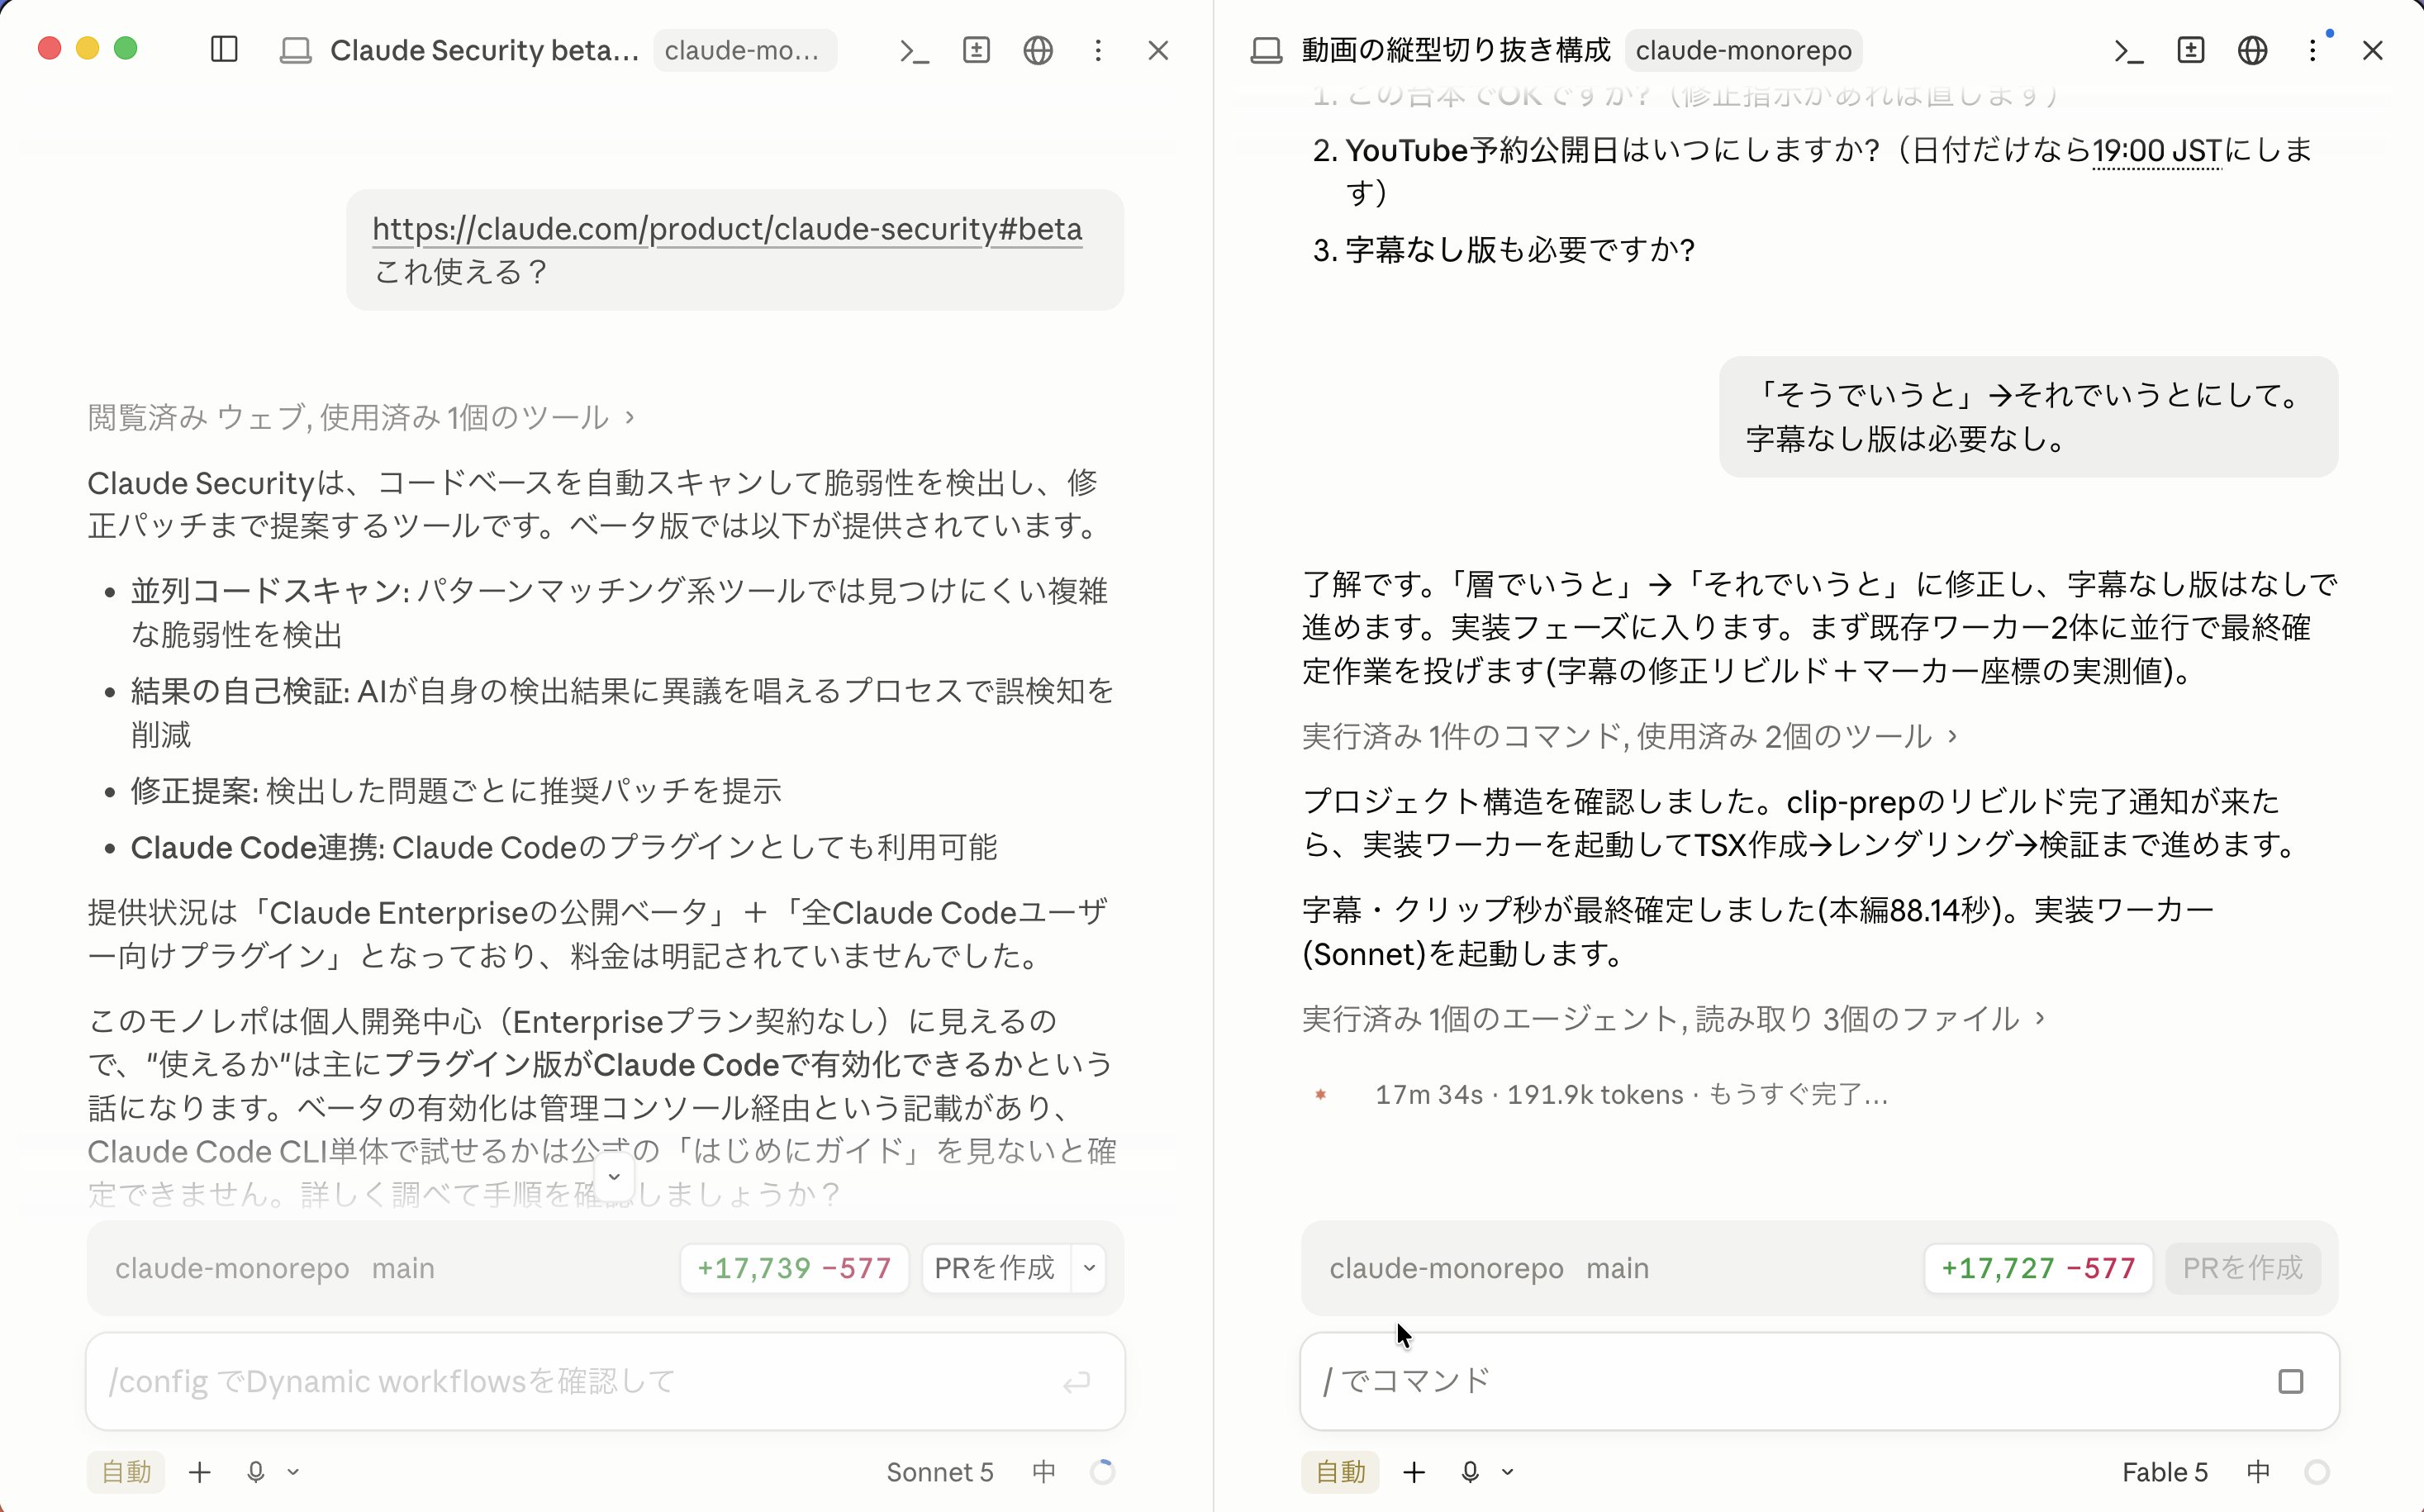This screenshot has width=2424, height=1512.
Task: Click claude-monorepo main branch label in right pane
Action: pyautogui.click(x=1489, y=1268)
